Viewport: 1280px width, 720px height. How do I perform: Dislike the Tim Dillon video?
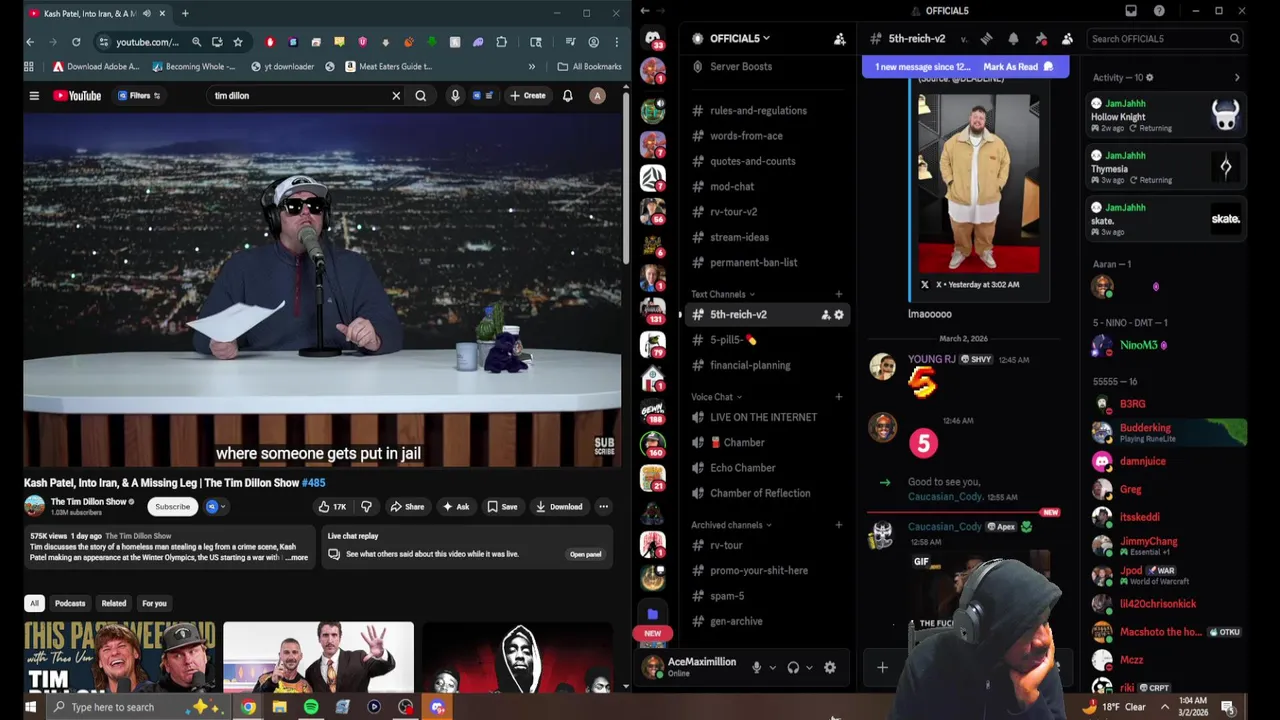[x=366, y=507]
